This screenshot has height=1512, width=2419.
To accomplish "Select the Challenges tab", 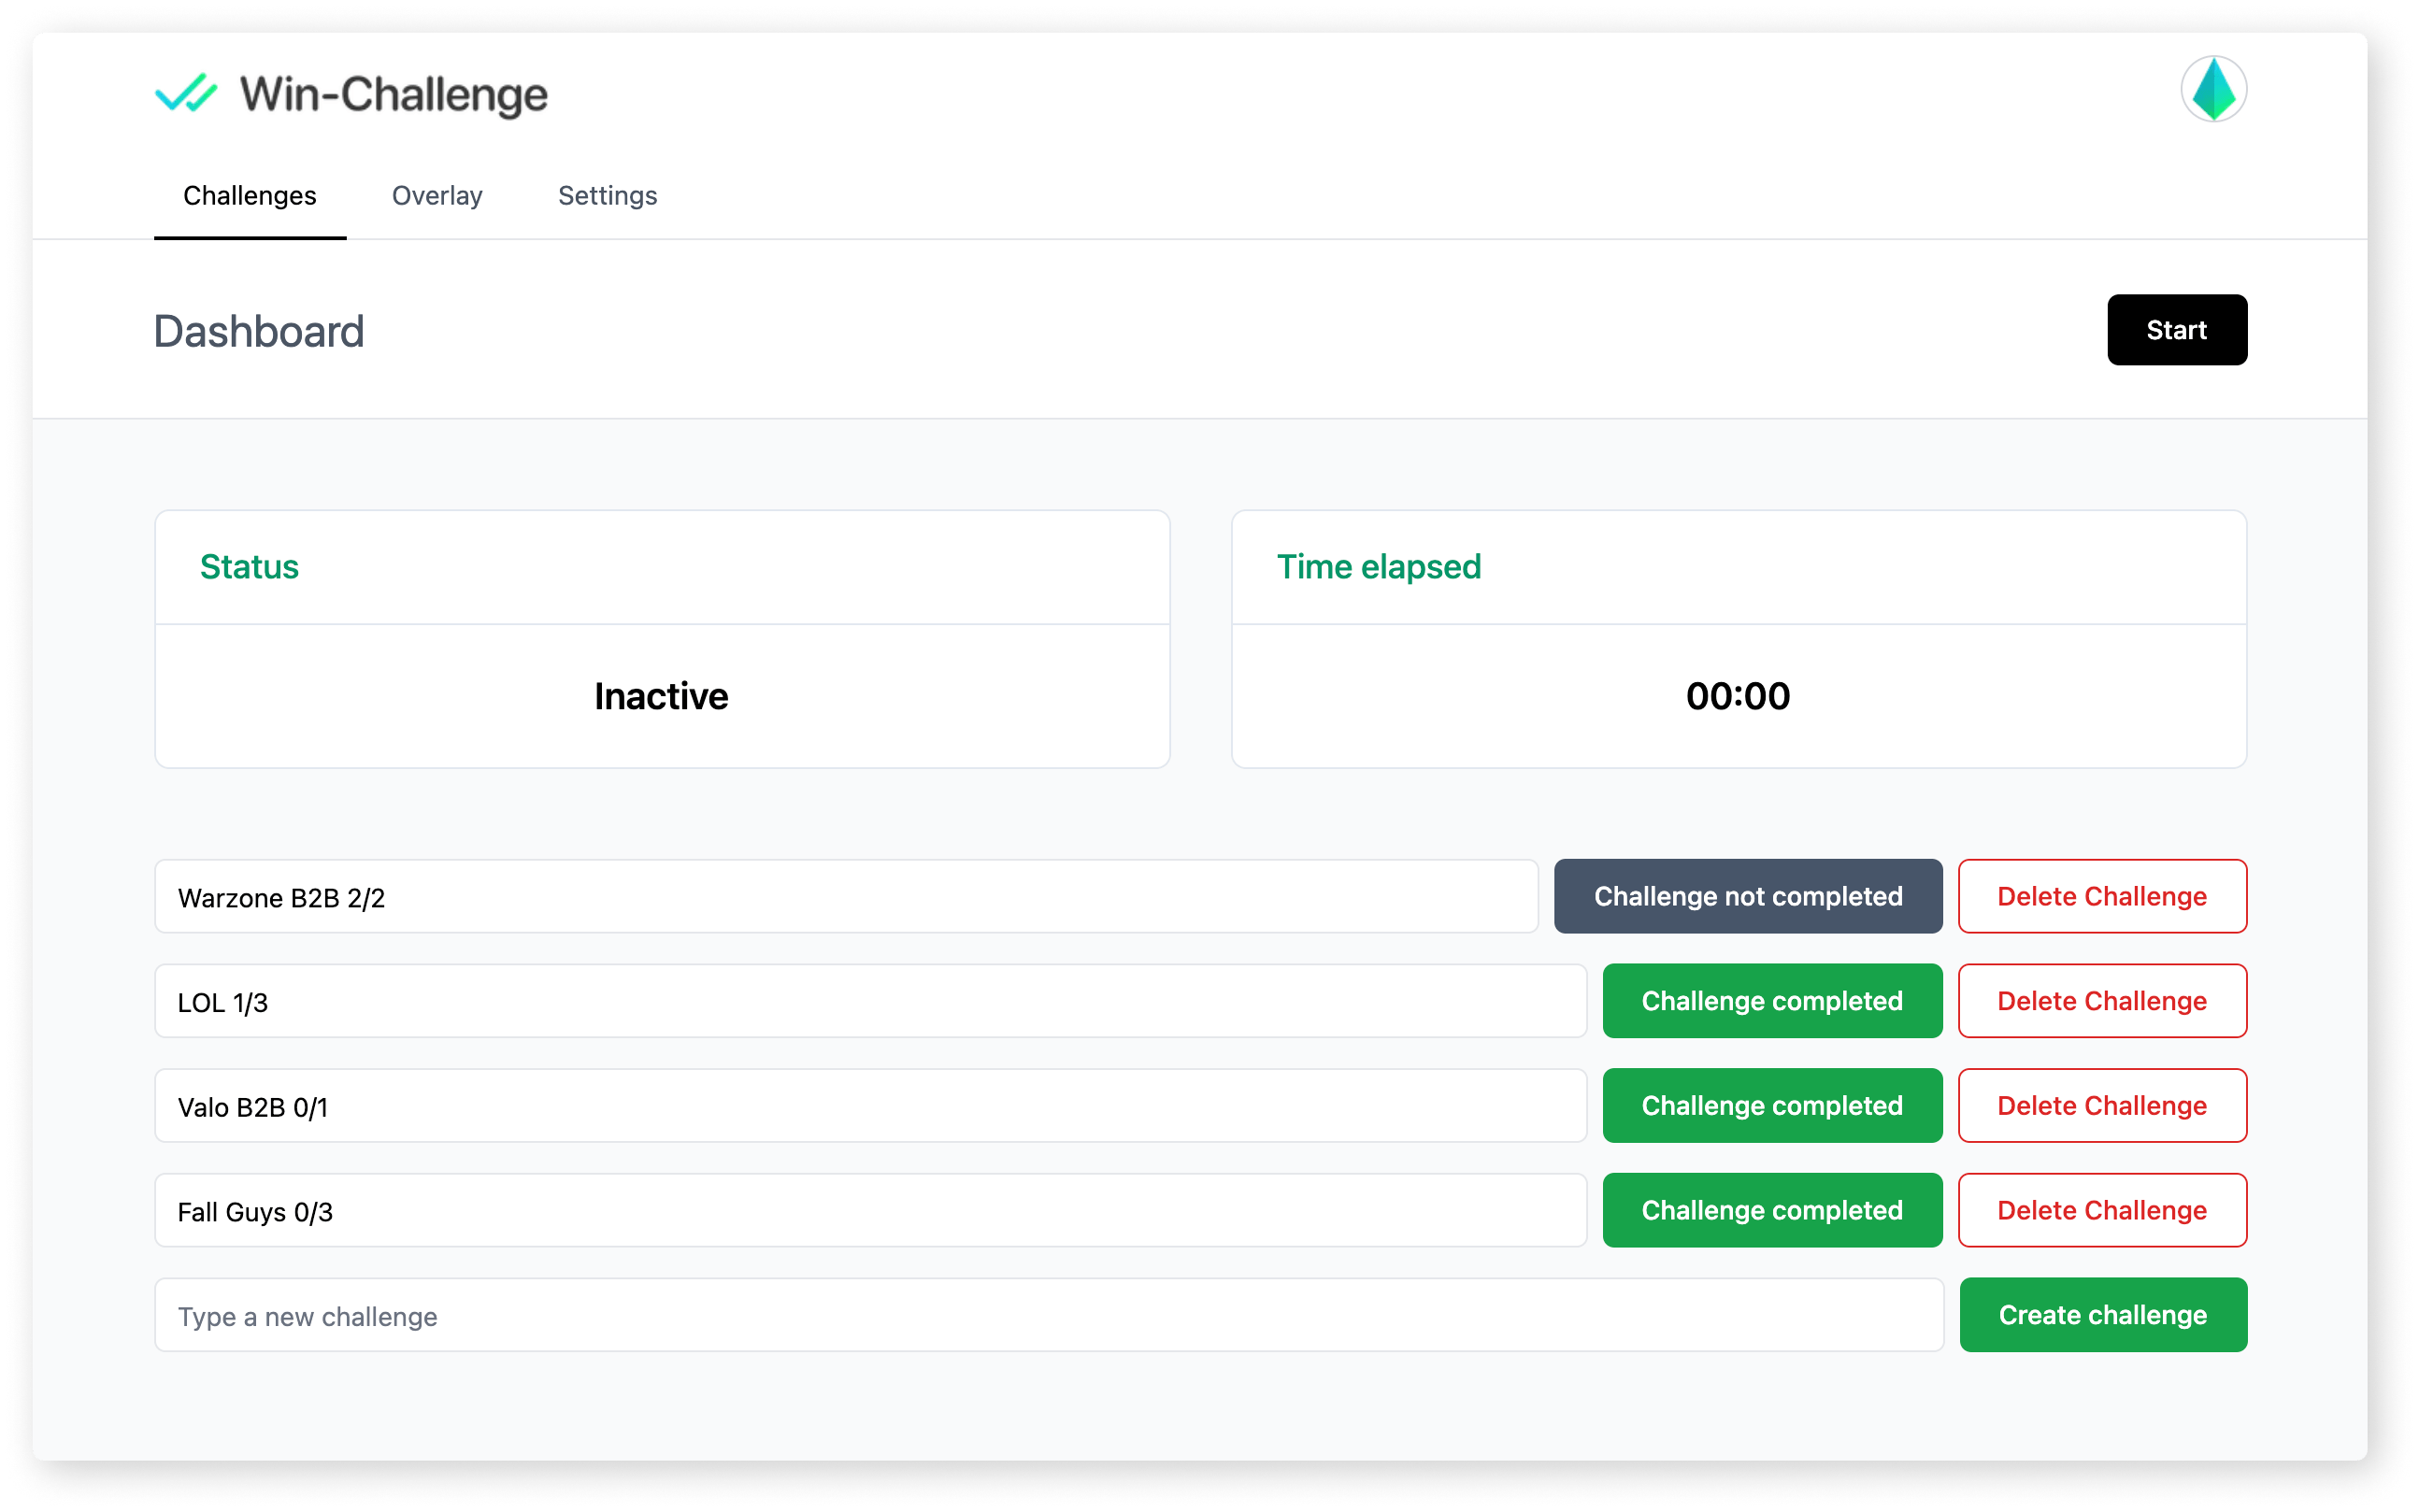I will click(x=249, y=196).
